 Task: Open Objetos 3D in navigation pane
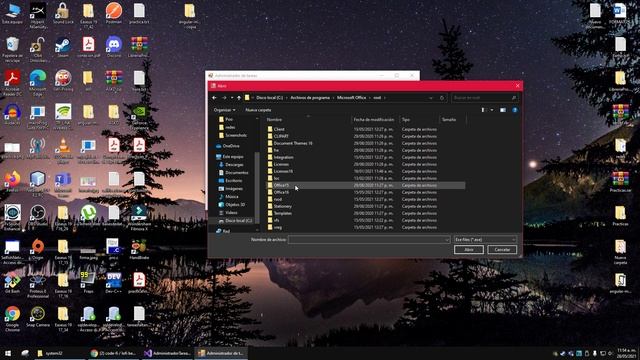click(235, 205)
